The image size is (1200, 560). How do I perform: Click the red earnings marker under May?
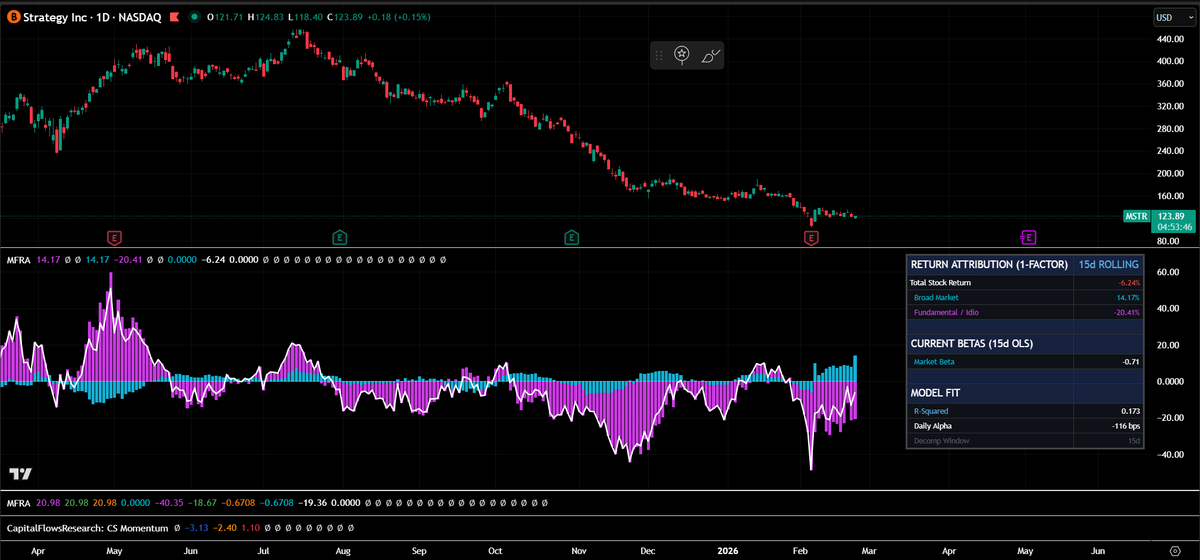114,237
